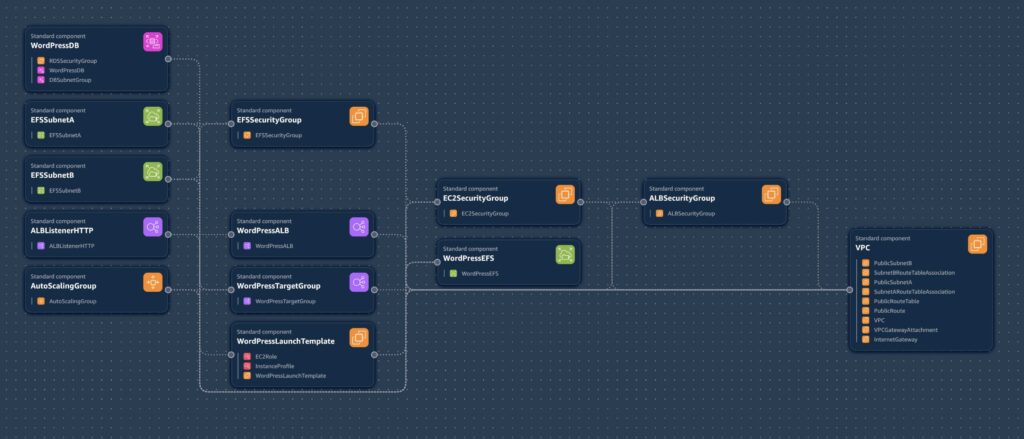Click the green EFS icon on EFSSubnetB card
Viewport: 1024px width, 439px height.
152,172
